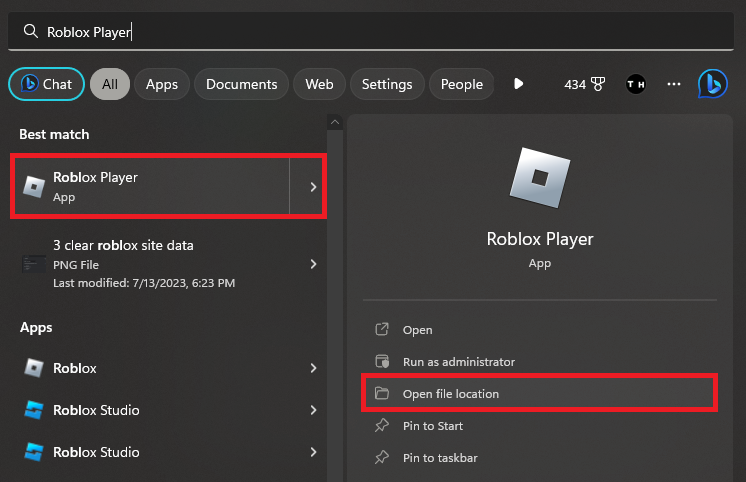The image size is (746, 482).
Task: Open the TH account avatar
Action: click(636, 84)
